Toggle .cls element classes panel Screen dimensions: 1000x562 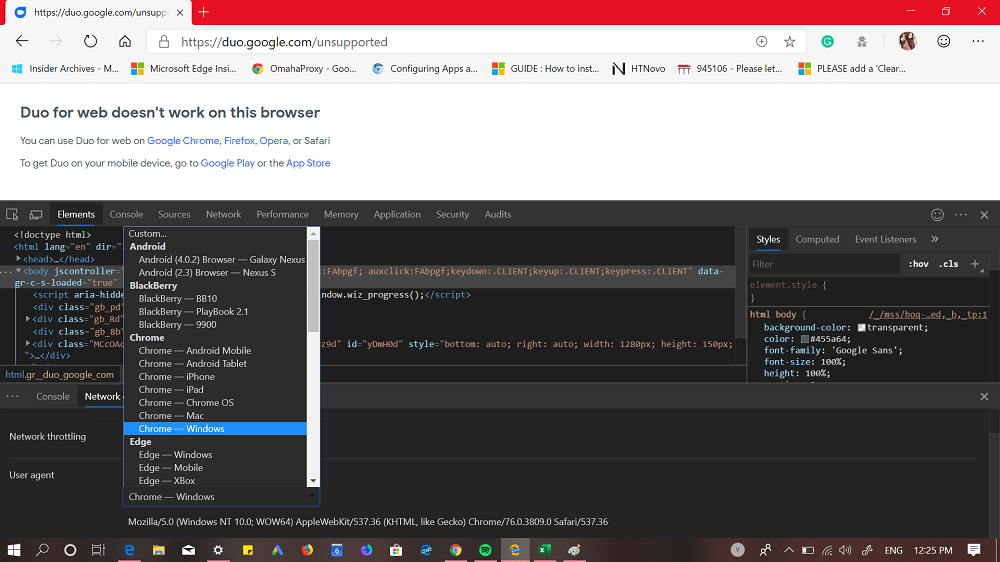pyautogui.click(x=948, y=264)
